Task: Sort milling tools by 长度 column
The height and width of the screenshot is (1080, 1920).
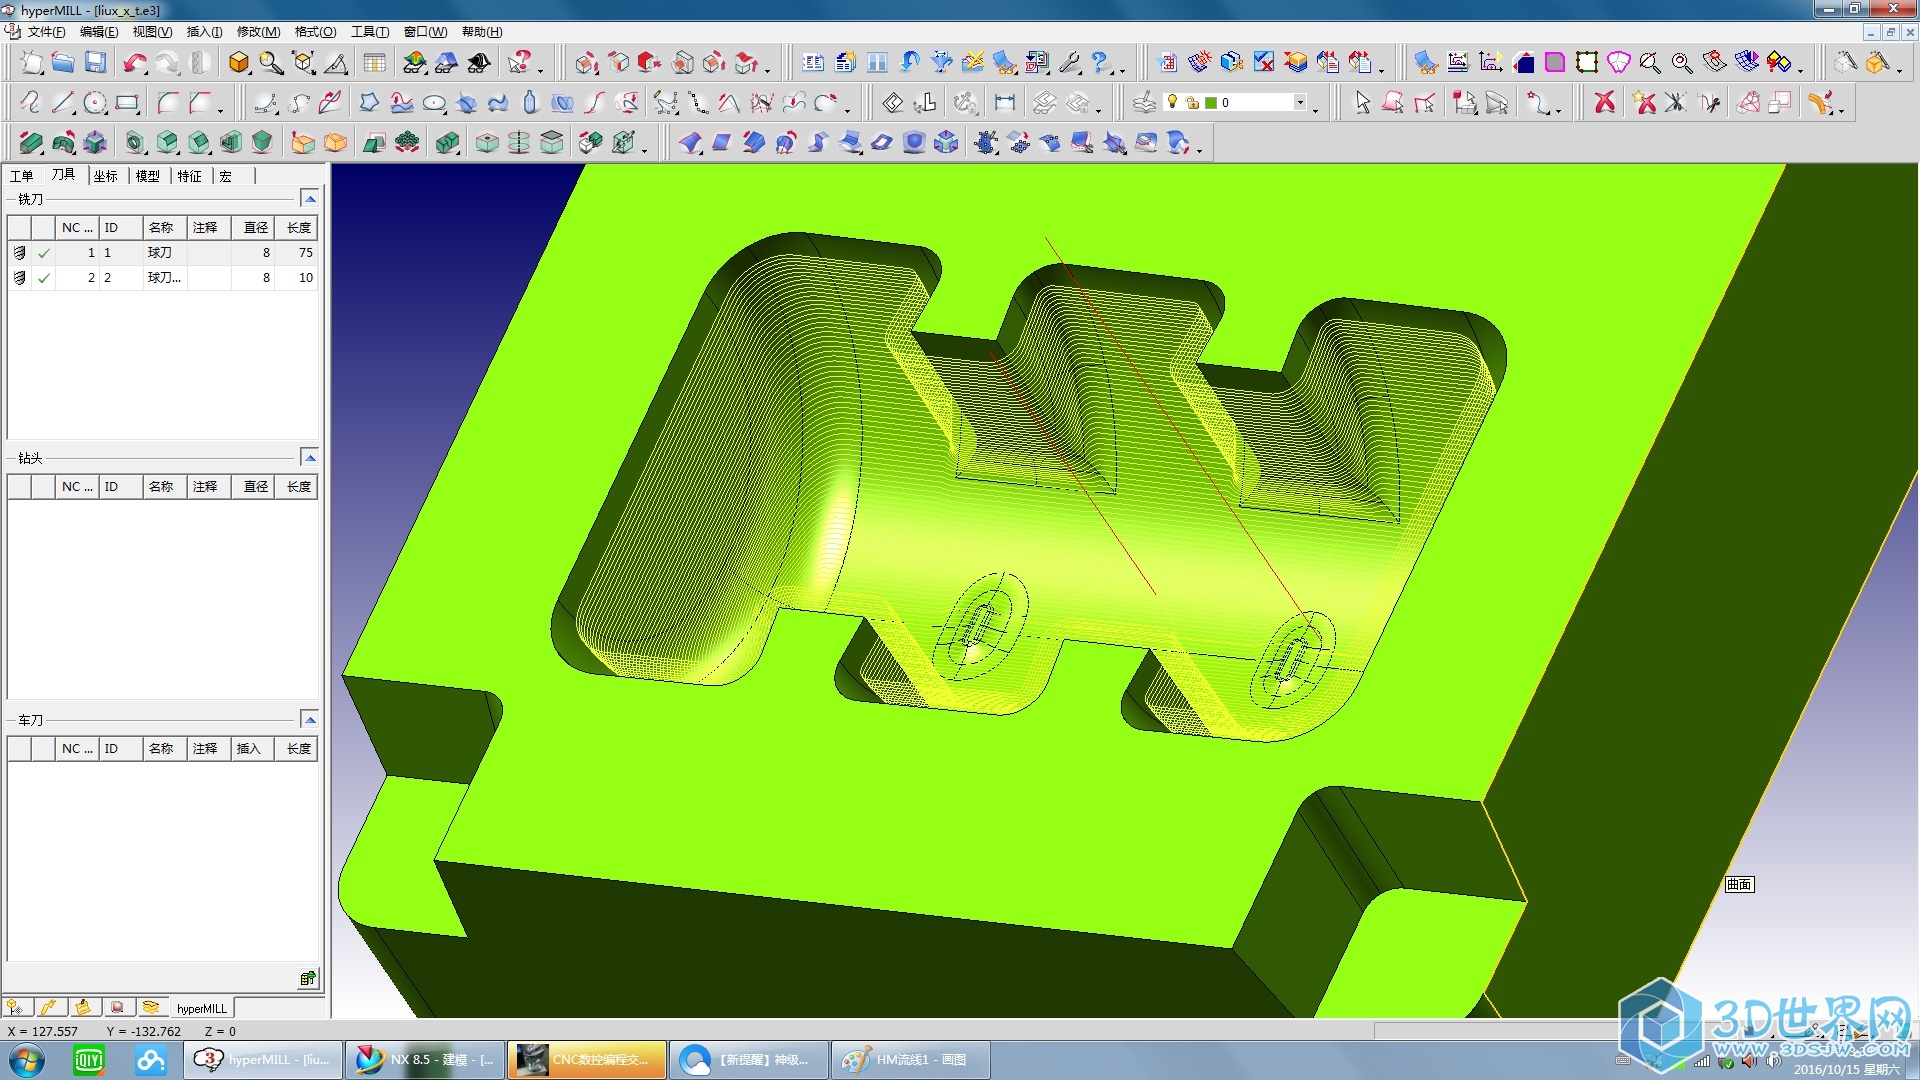Action: (x=297, y=228)
